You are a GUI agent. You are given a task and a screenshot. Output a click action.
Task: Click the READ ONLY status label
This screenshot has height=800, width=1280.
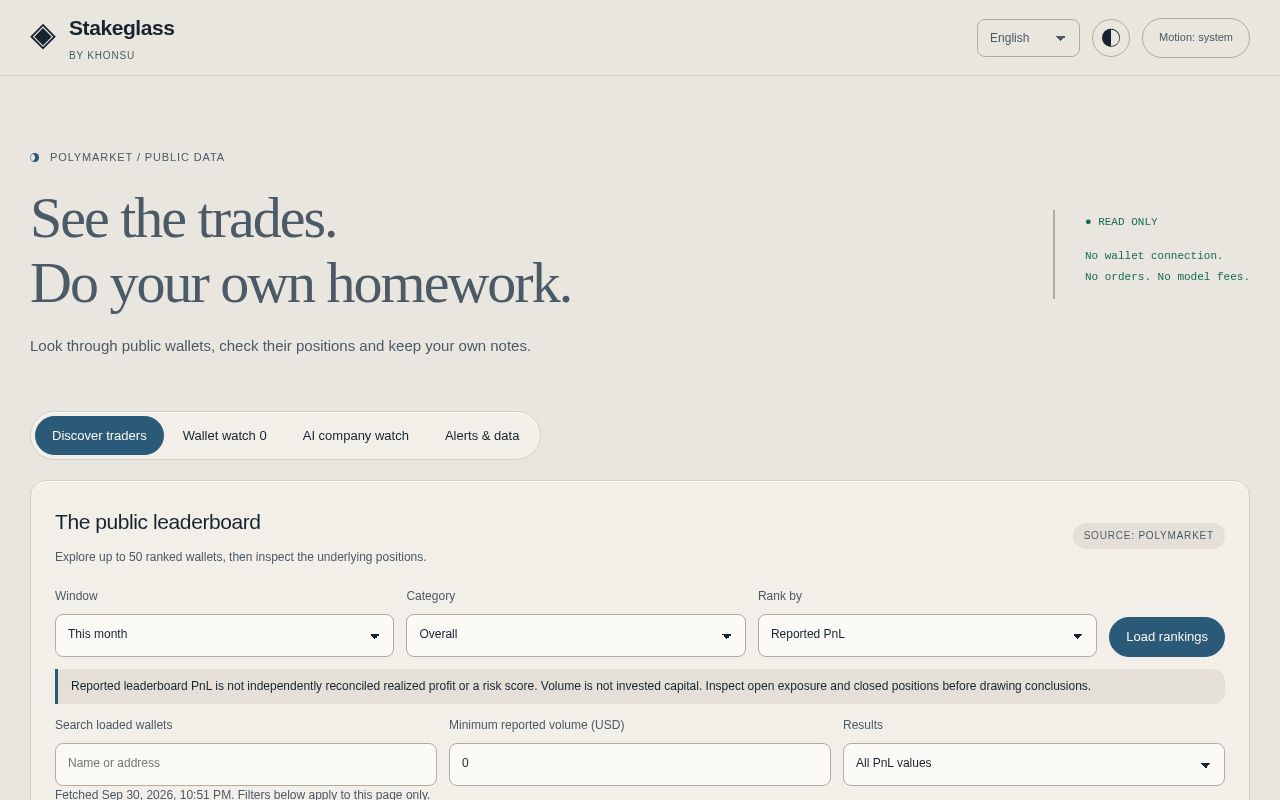1121,222
